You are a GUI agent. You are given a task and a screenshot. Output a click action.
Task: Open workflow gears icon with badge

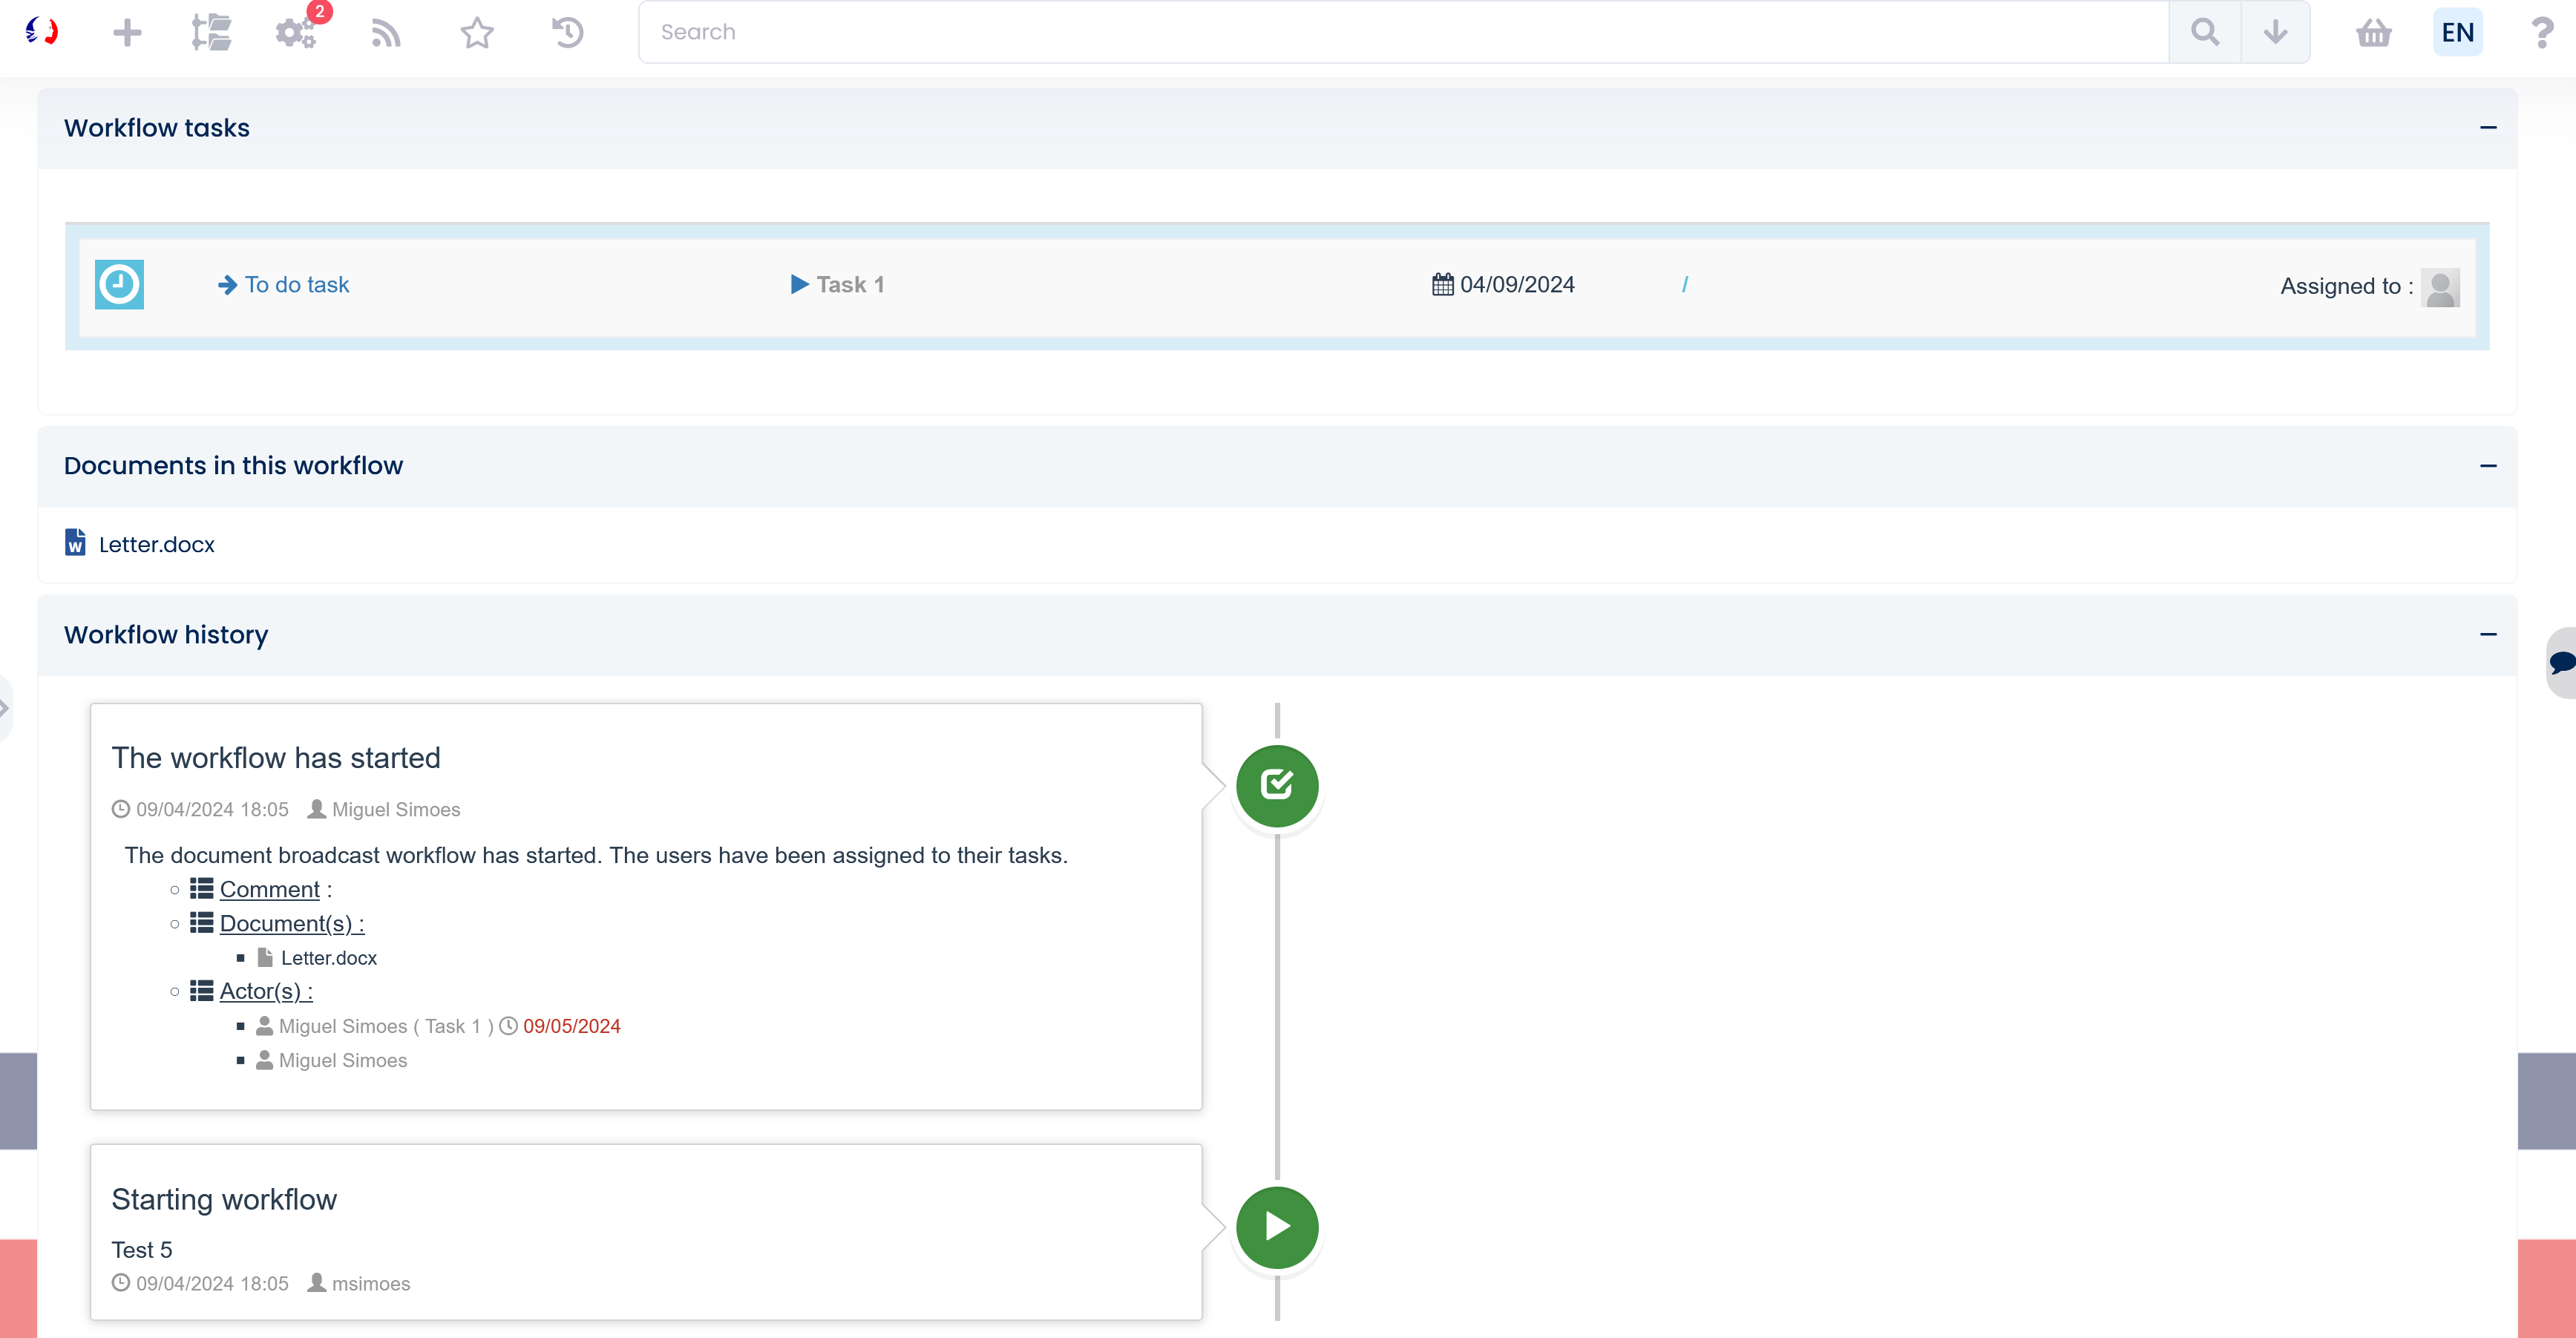(x=296, y=33)
